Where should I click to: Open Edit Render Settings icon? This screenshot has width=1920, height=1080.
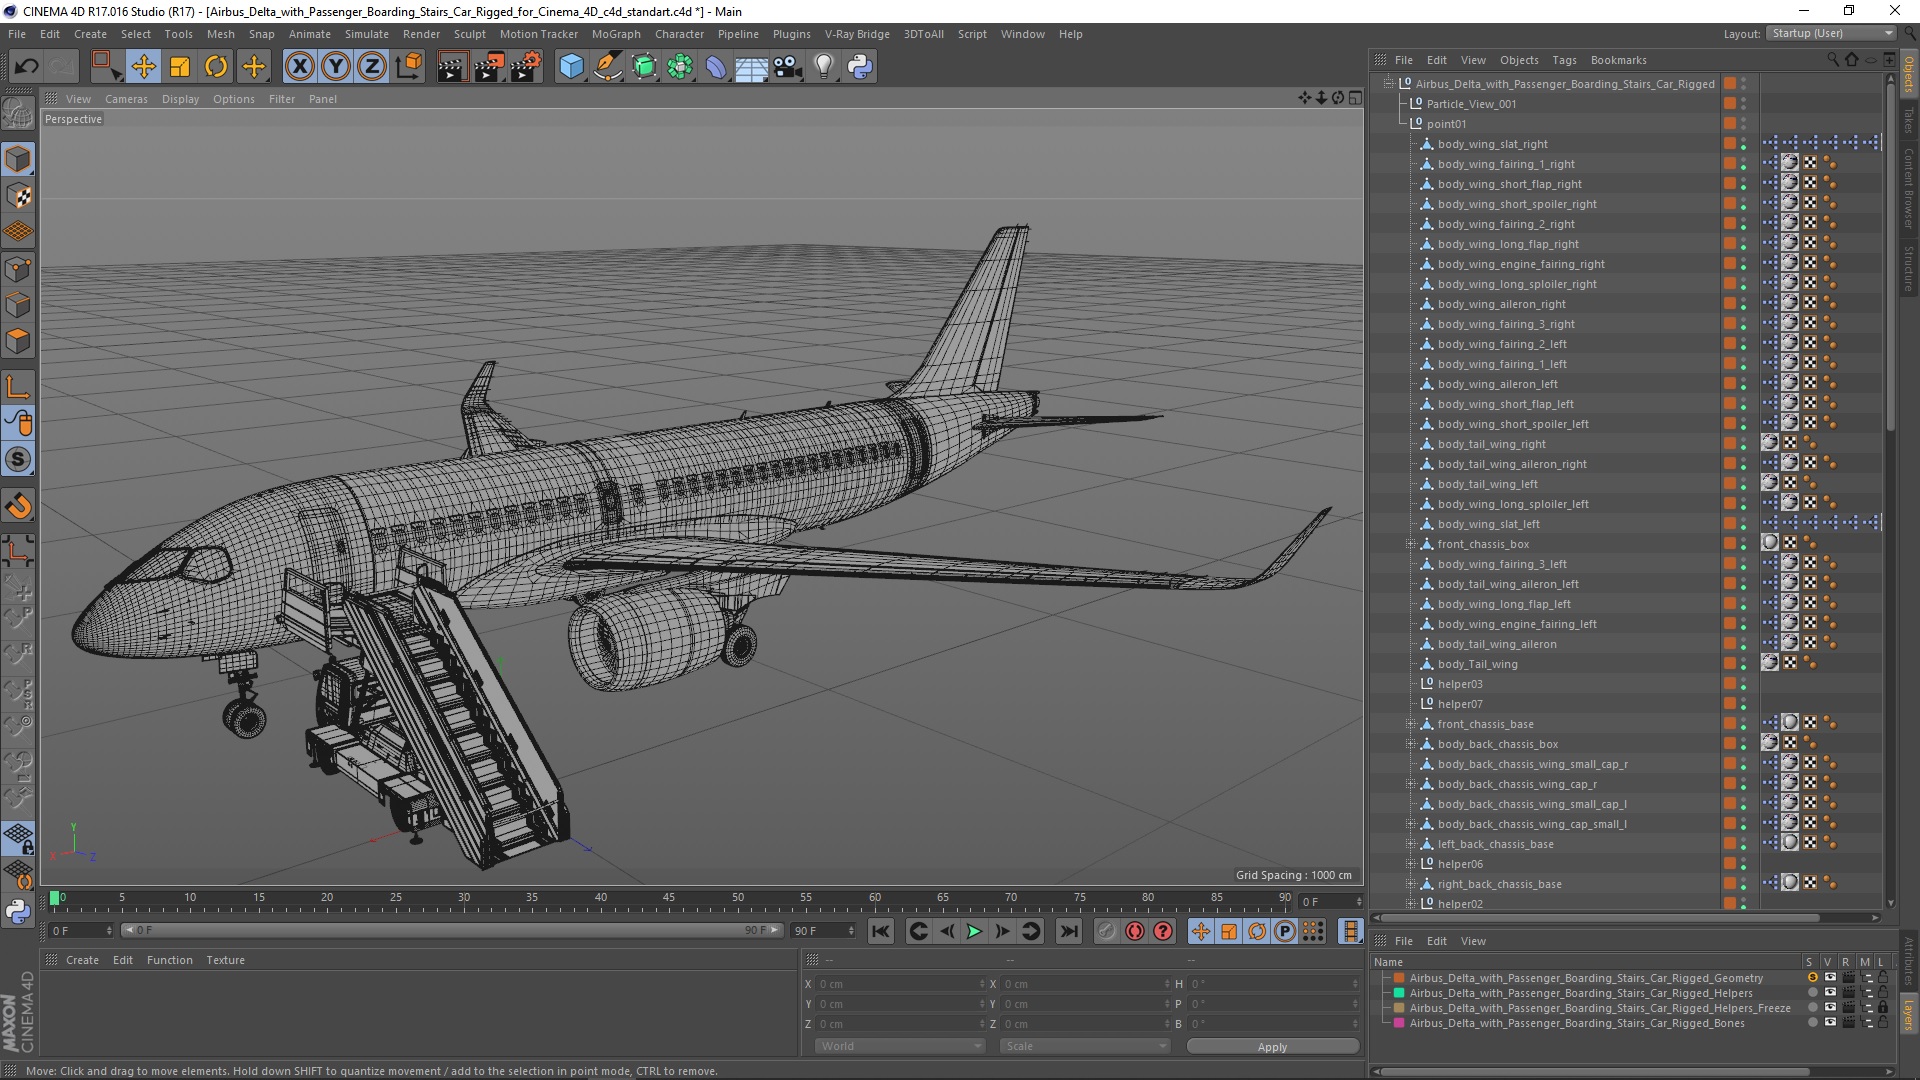[x=526, y=67]
